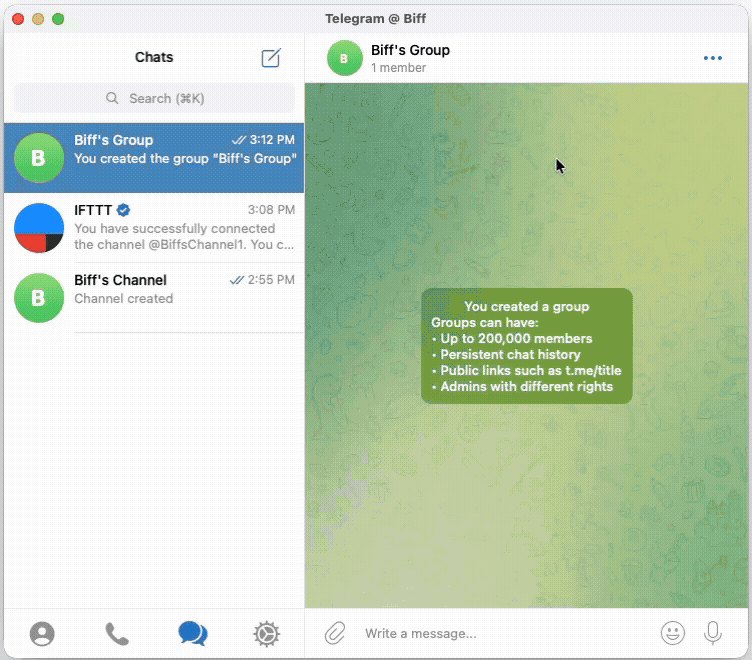Click the Biff's Channel green avatar
The width and height of the screenshot is (752, 660).
pos(39,298)
